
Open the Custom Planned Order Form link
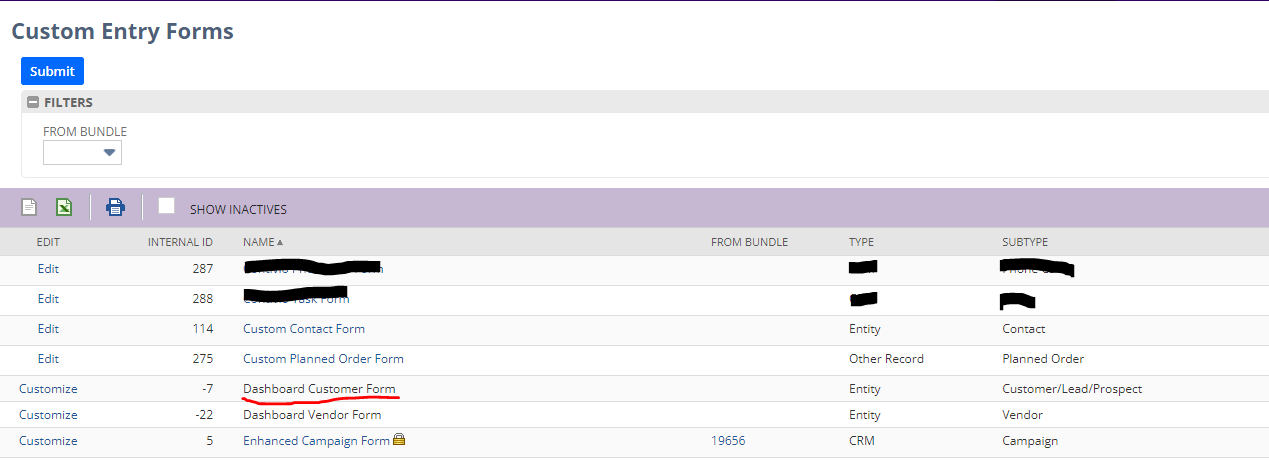(323, 359)
